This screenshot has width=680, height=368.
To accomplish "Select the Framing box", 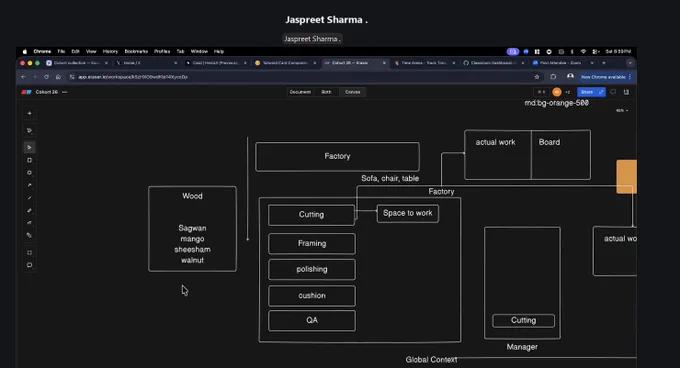I will (x=312, y=244).
